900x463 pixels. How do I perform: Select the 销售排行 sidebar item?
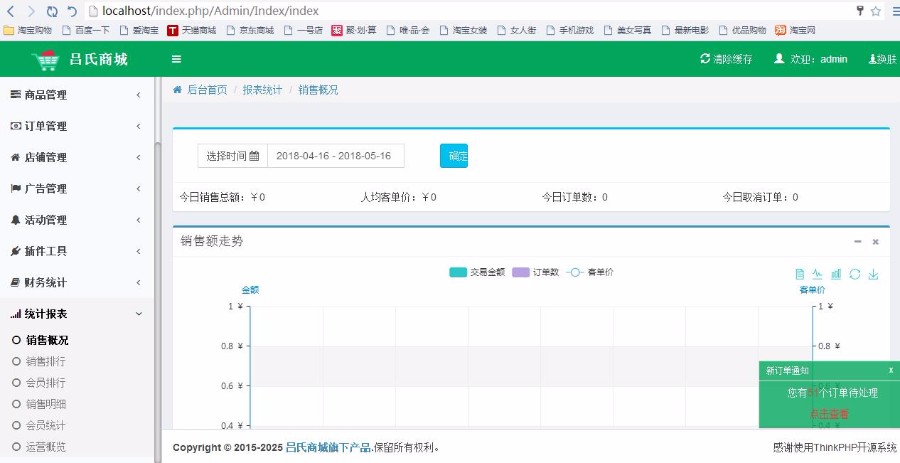[46, 361]
